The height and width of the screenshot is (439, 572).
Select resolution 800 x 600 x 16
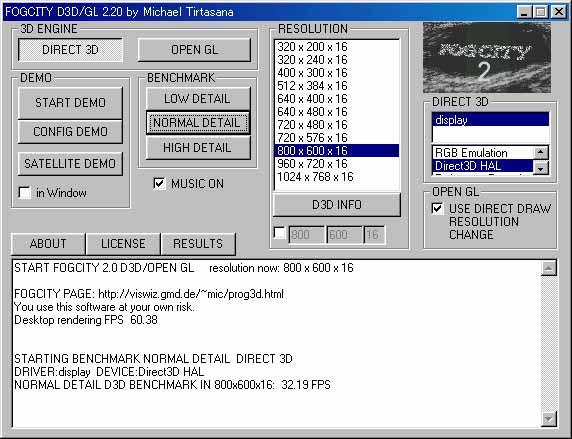pyautogui.click(x=337, y=151)
